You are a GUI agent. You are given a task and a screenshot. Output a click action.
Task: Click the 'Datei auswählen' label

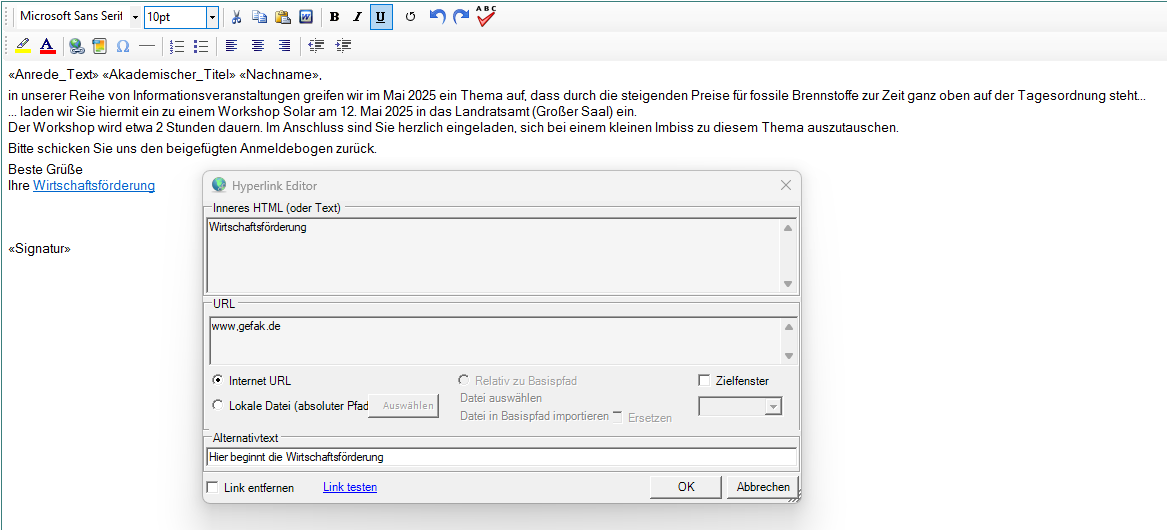[x=501, y=398]
